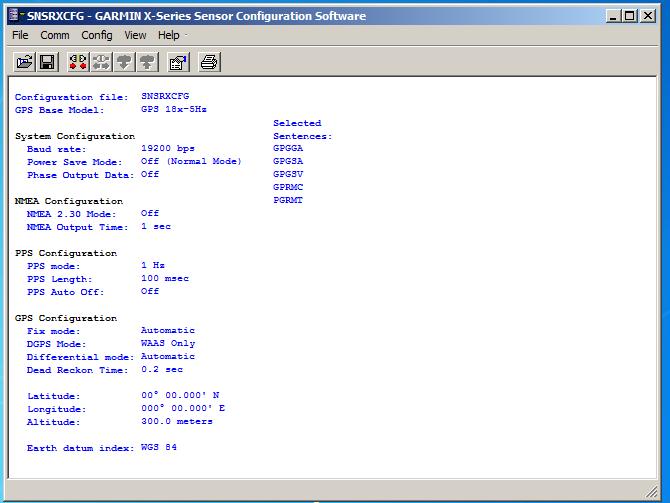Click the '1 sec' NMEA output time
This screenshot has width=670, height=503.
(x=156, y=226)
